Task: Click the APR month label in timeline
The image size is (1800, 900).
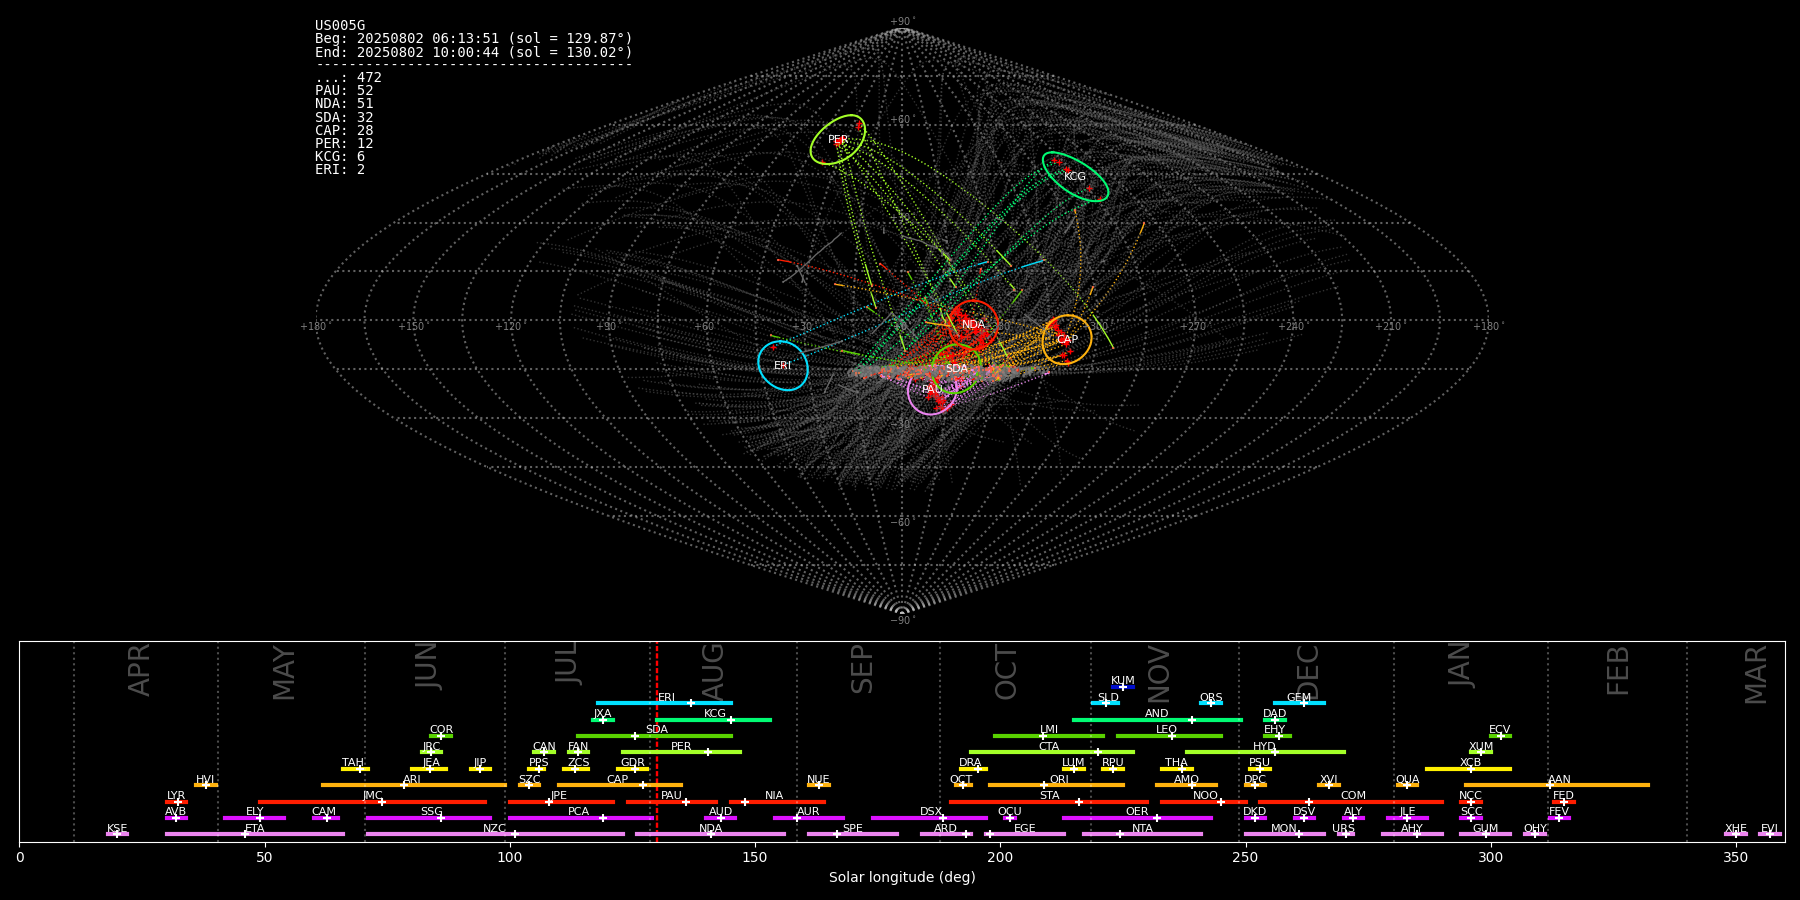Action: pos(139,670)
